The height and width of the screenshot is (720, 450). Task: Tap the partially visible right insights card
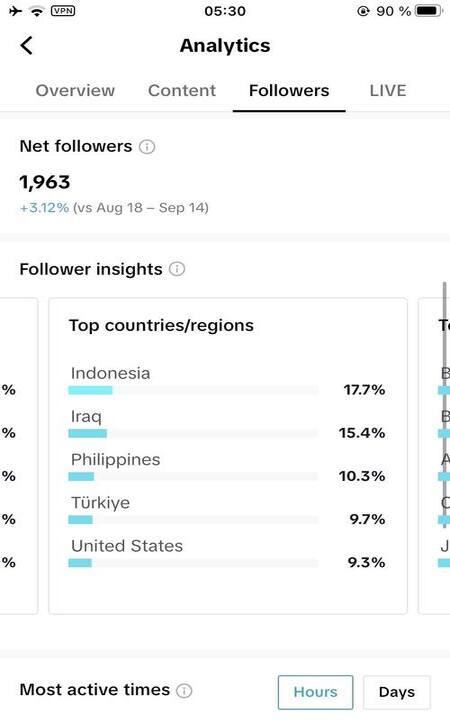434,456
